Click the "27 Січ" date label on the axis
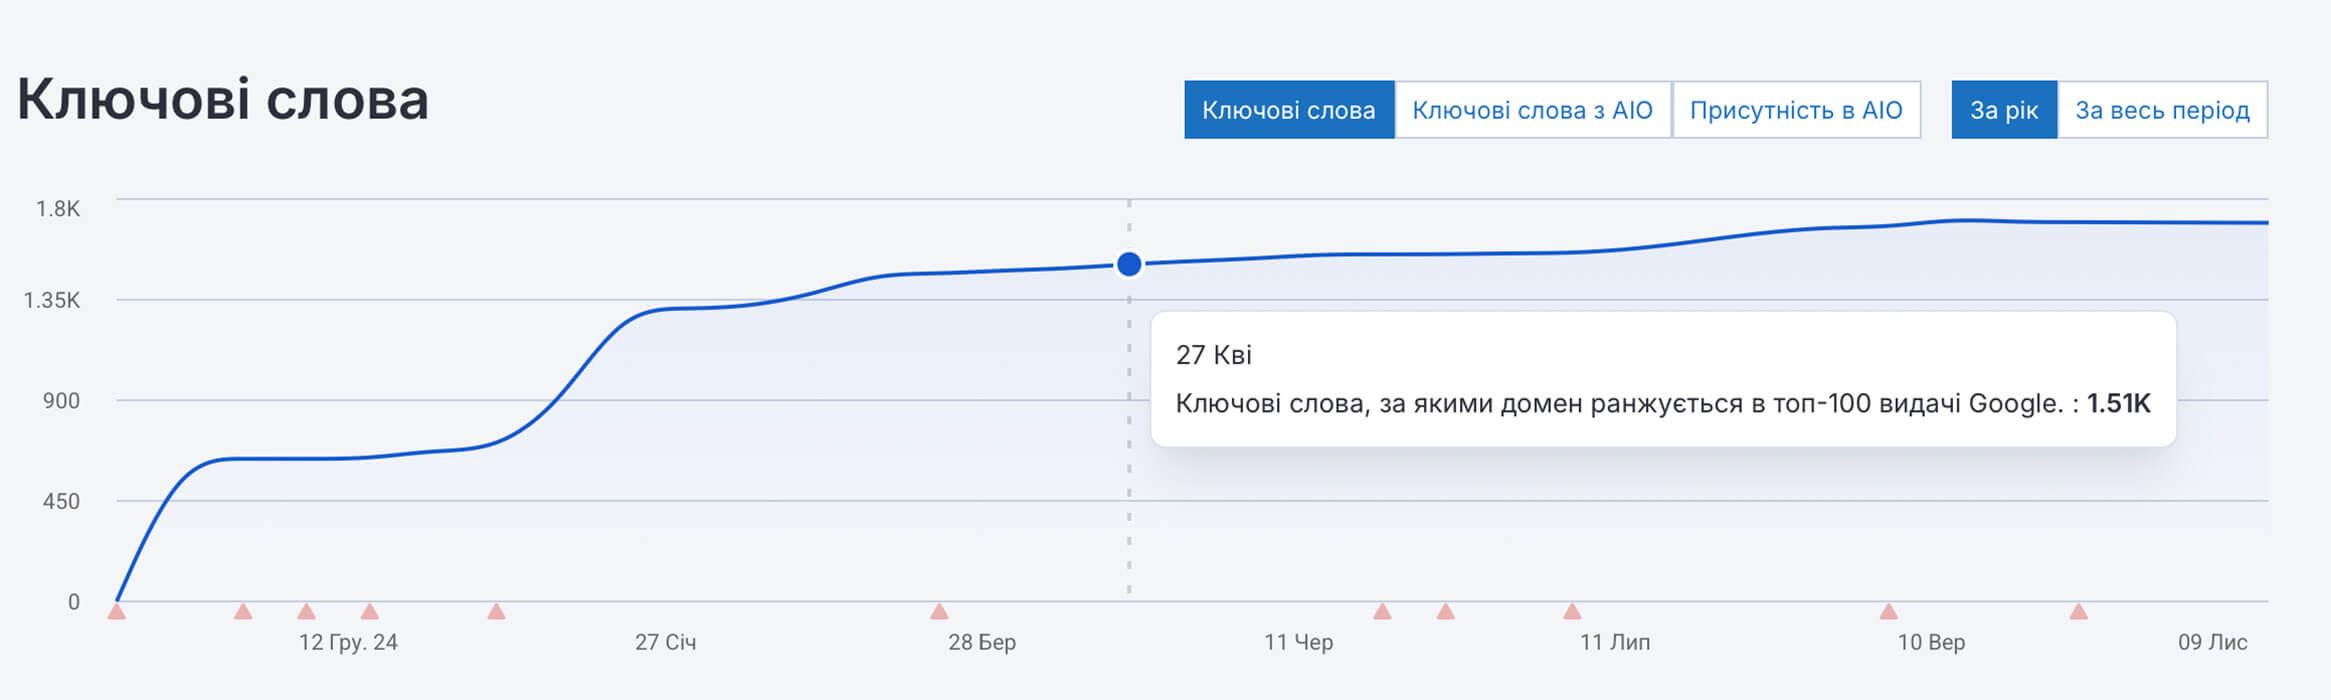The width and height of the screenshot is (2331, 700). click(665, 642)
